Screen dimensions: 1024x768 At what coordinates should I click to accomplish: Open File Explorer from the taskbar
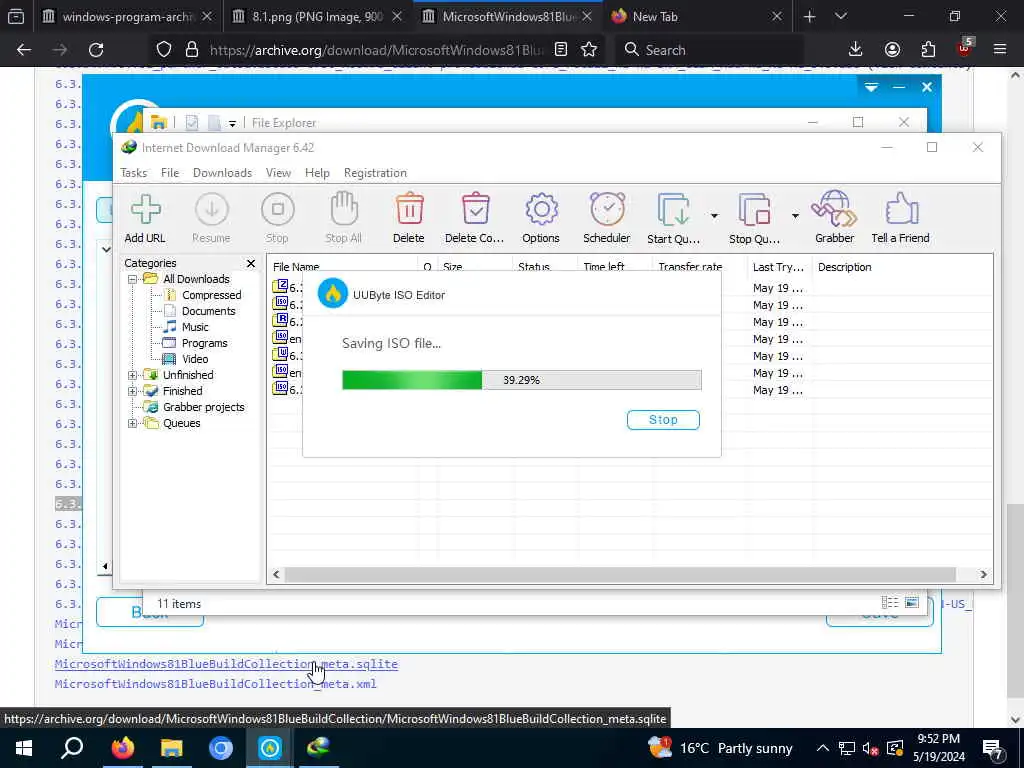click(x=172, y=748)
